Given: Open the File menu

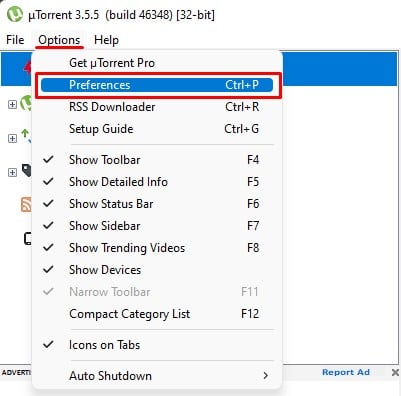Looking at the screenshot, I should (x=15, y=40).
